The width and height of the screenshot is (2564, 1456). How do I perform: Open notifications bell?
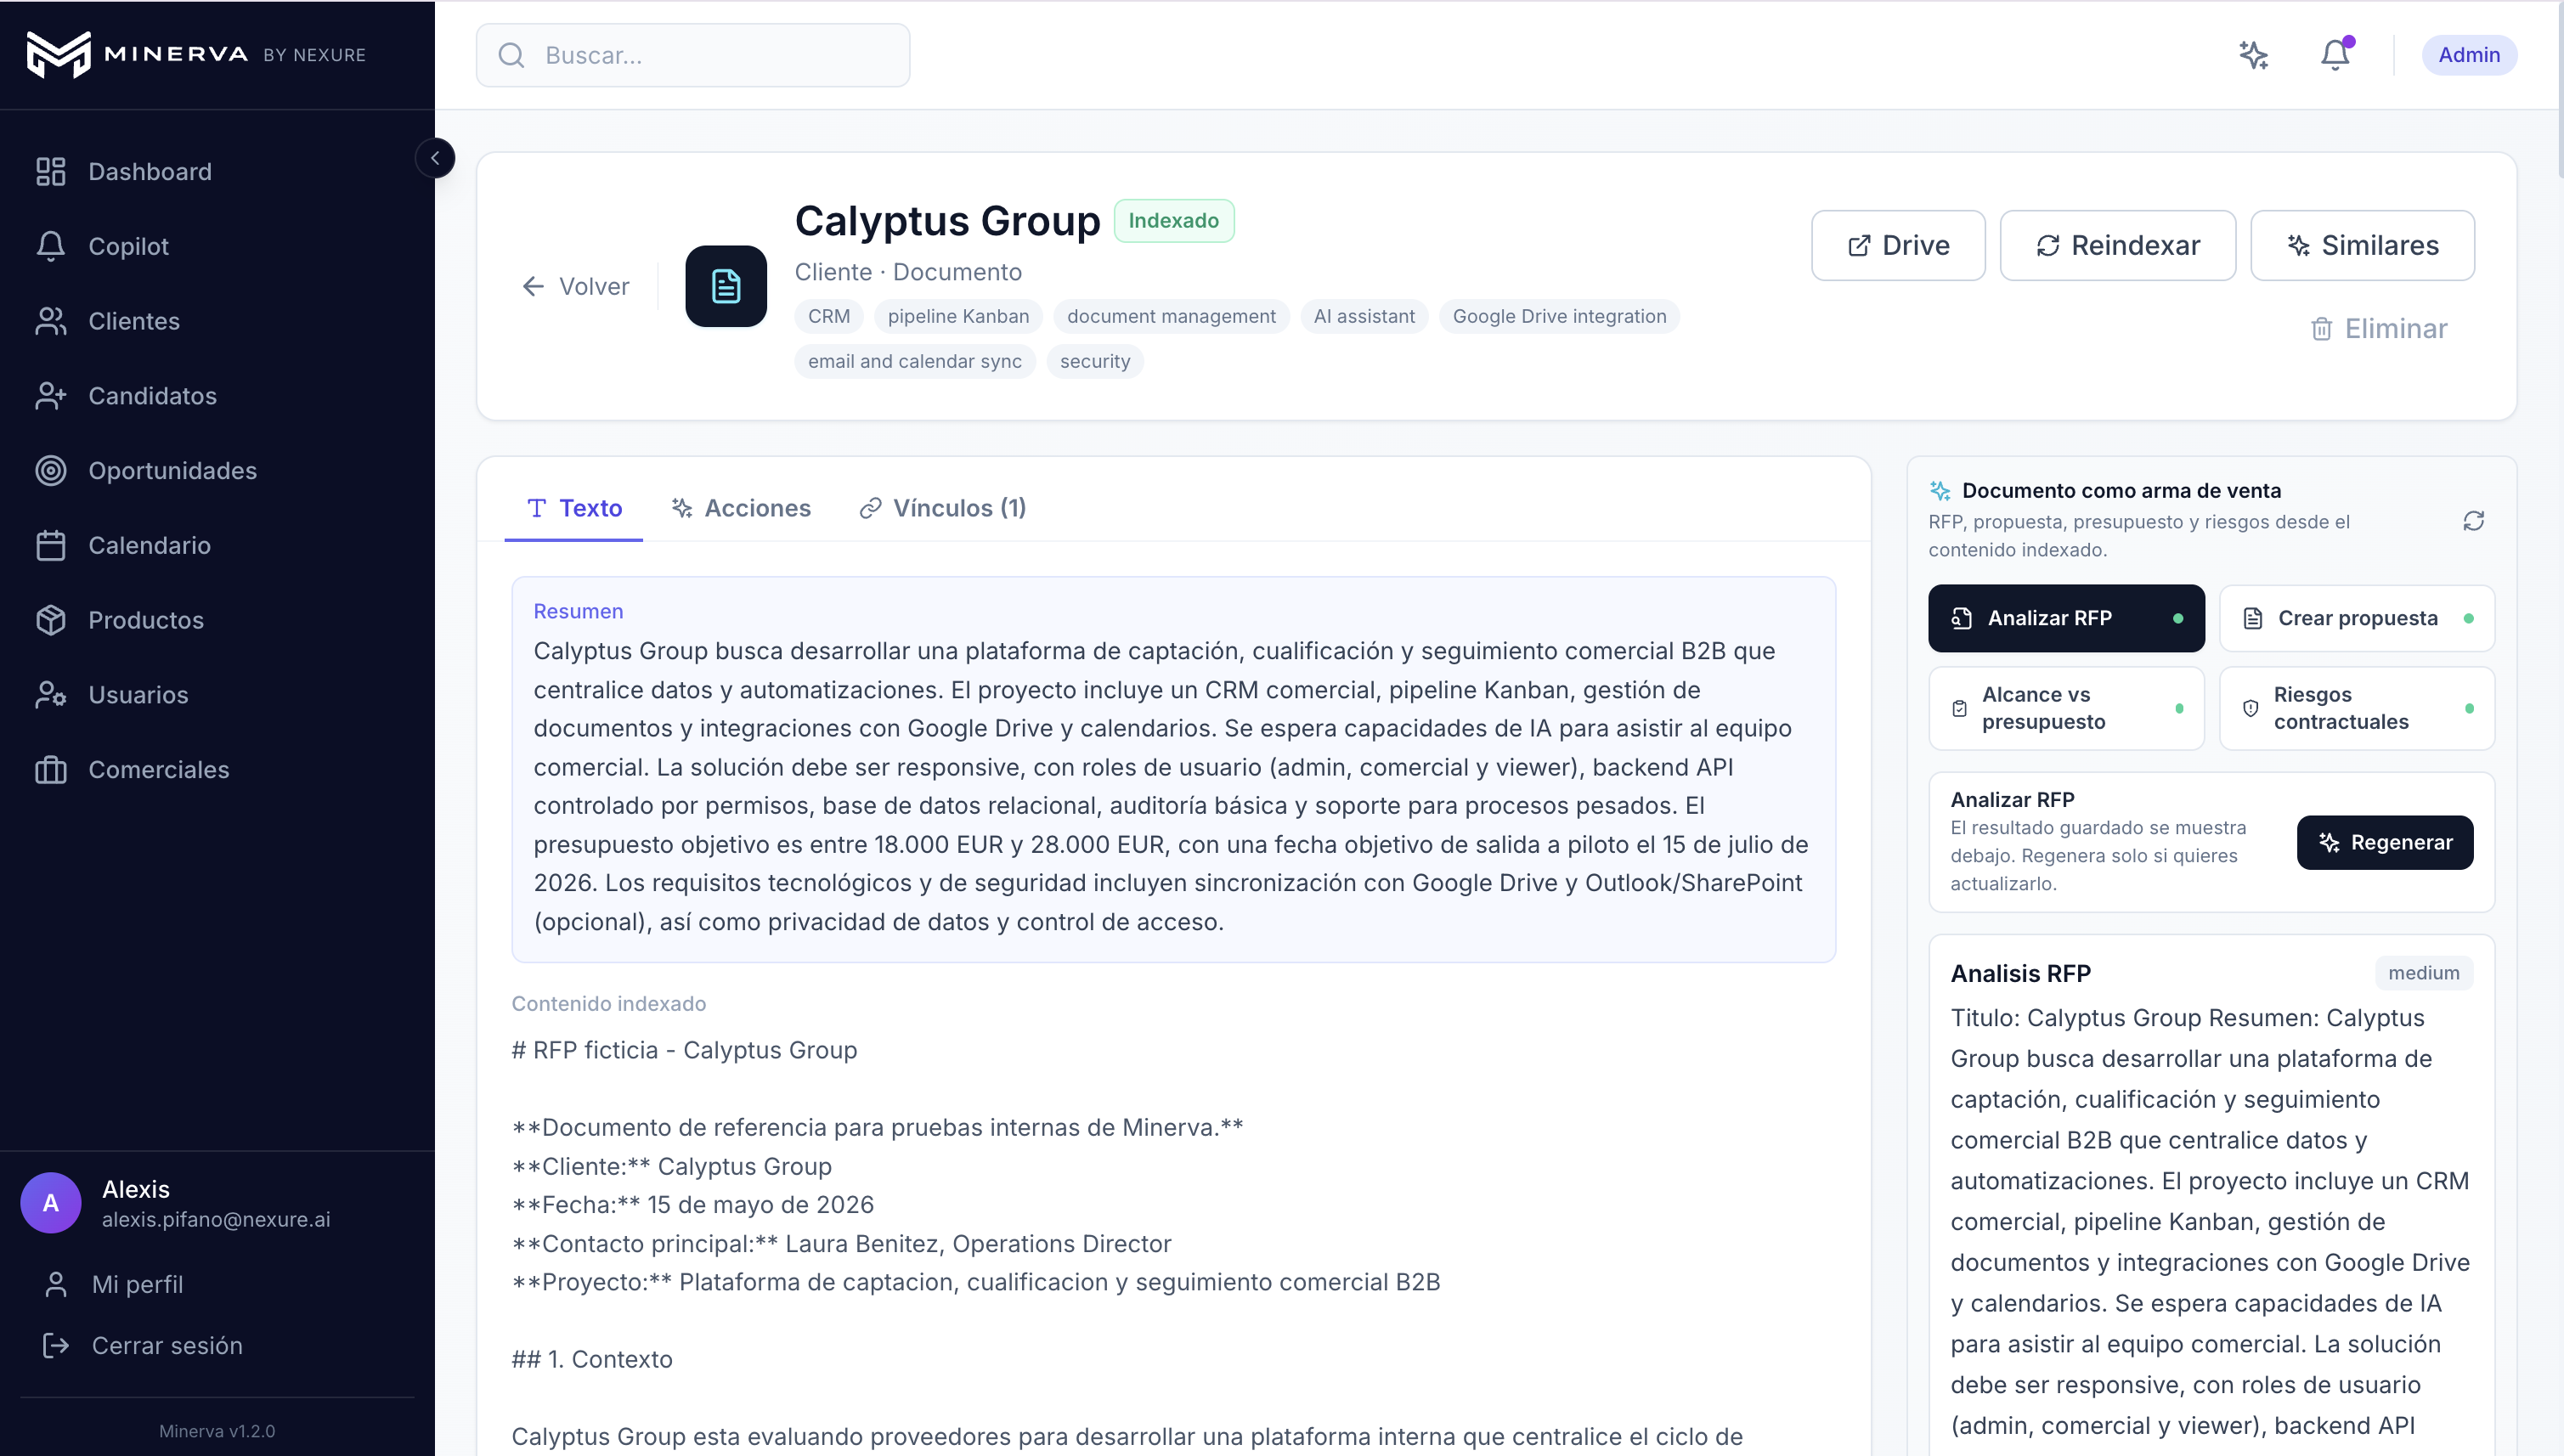click(2335, 55)
